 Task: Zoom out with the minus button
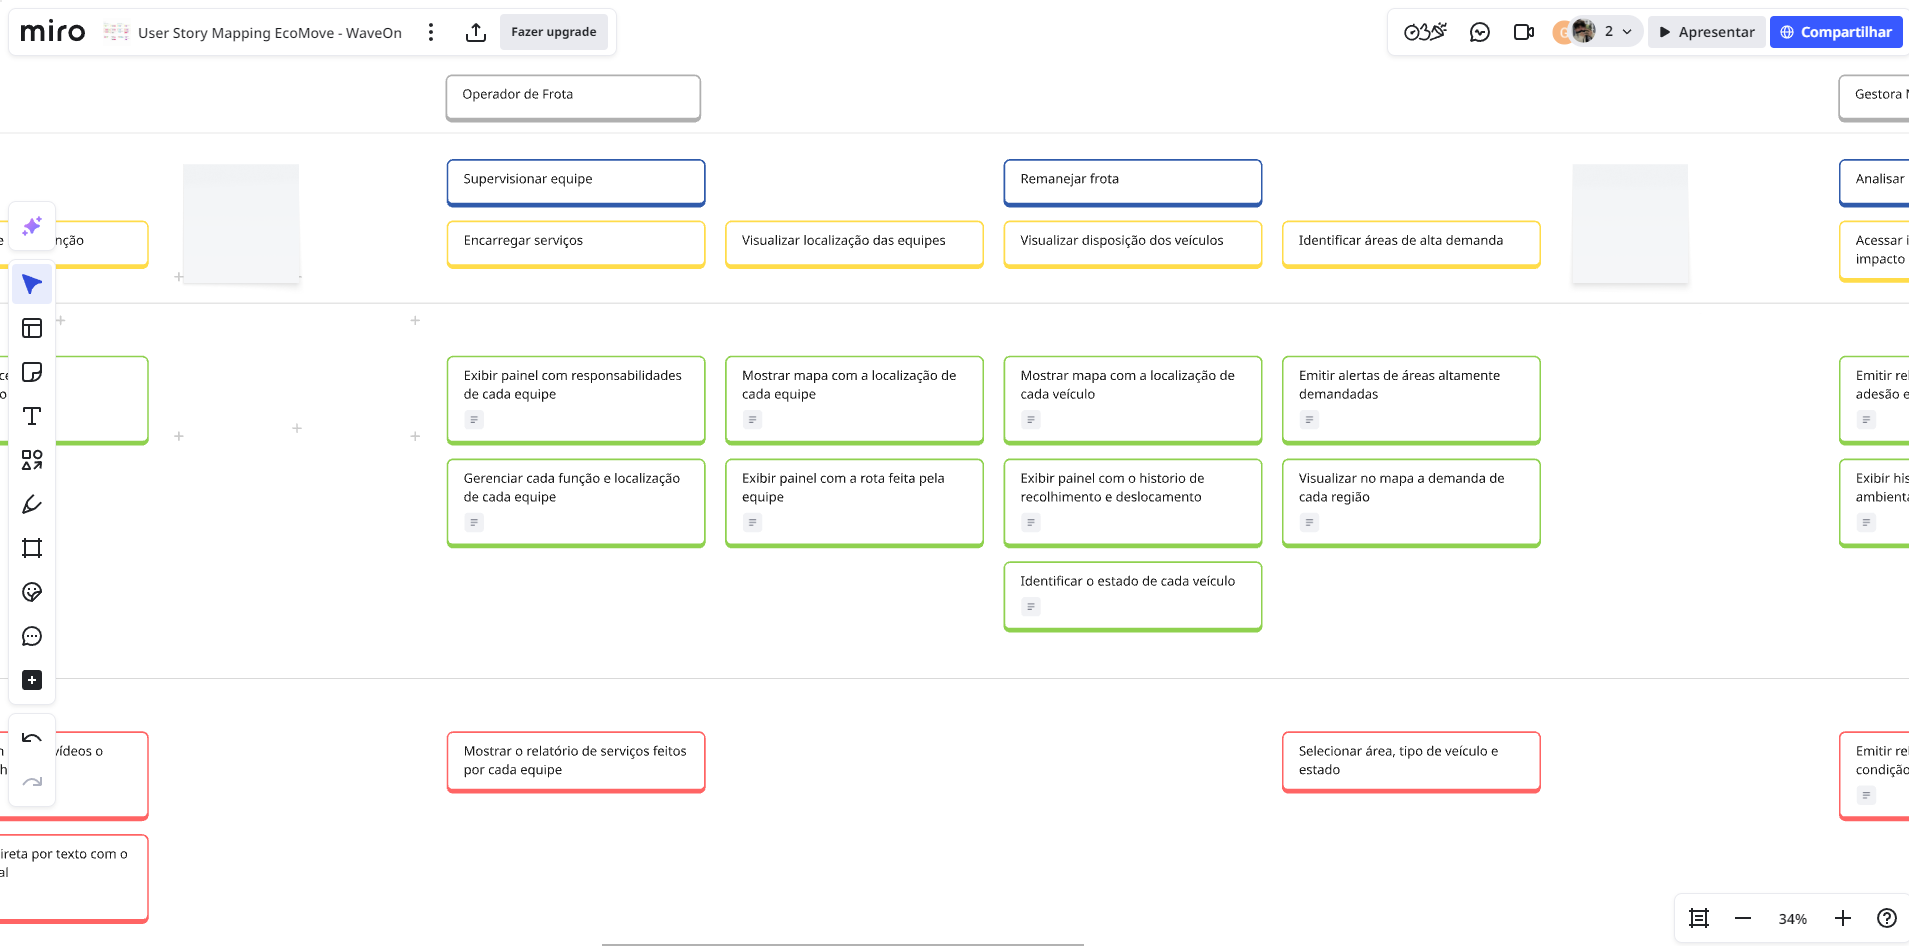1743,918
